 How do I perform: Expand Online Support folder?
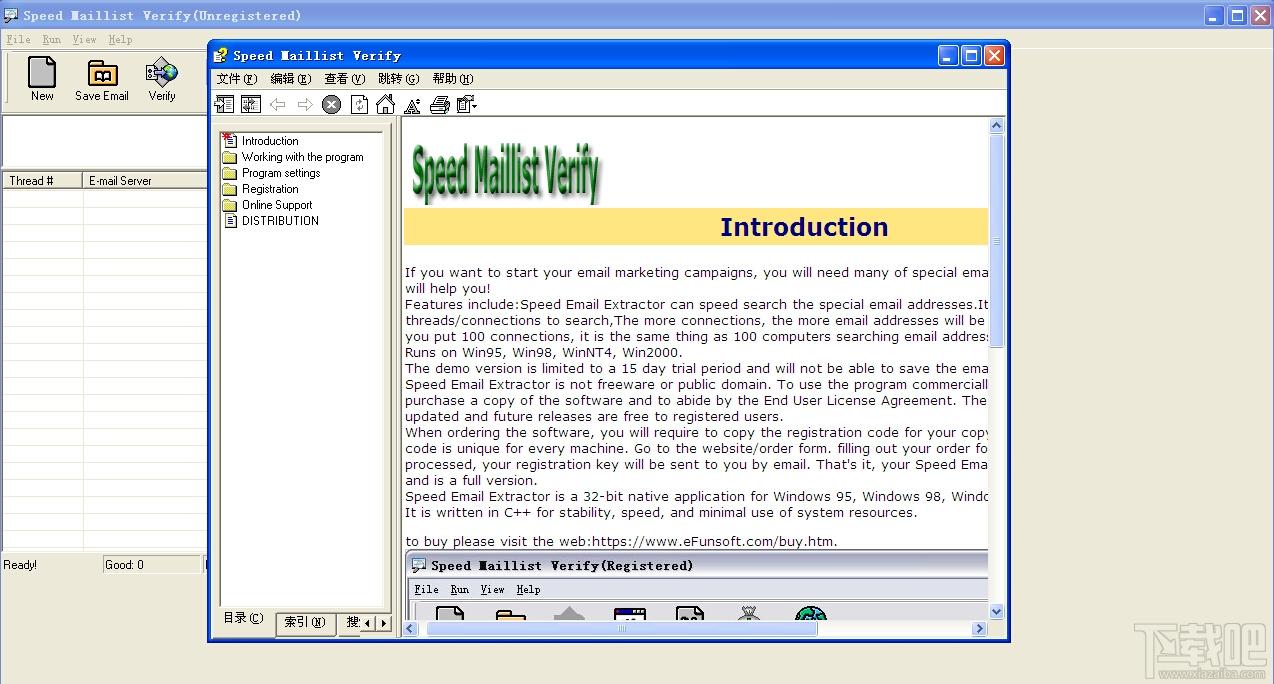pyautogui.click(x=267, y=205)
